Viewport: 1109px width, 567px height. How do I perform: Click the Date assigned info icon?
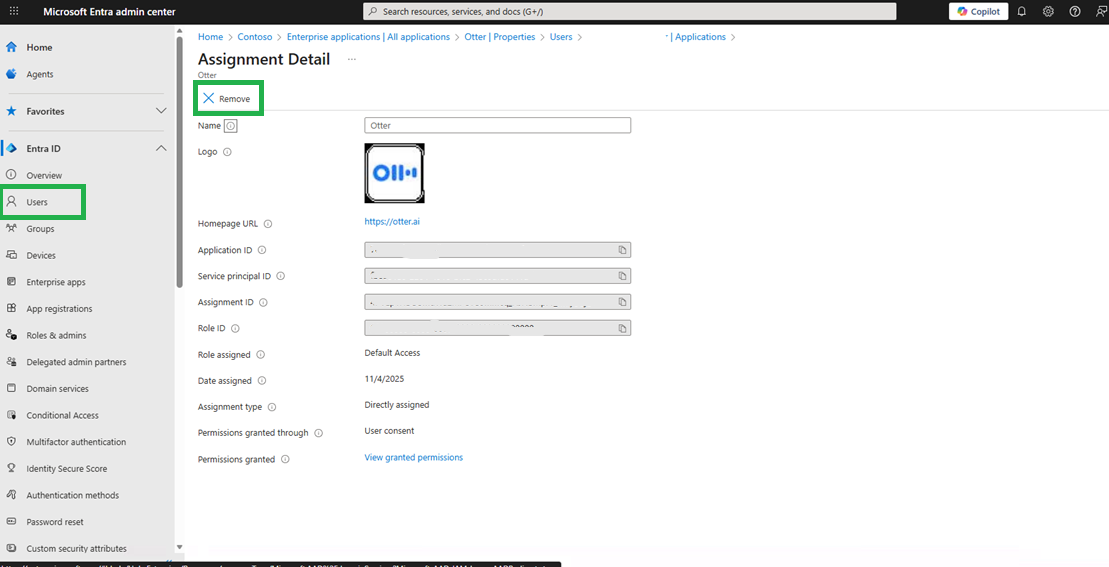click(262, 381)
